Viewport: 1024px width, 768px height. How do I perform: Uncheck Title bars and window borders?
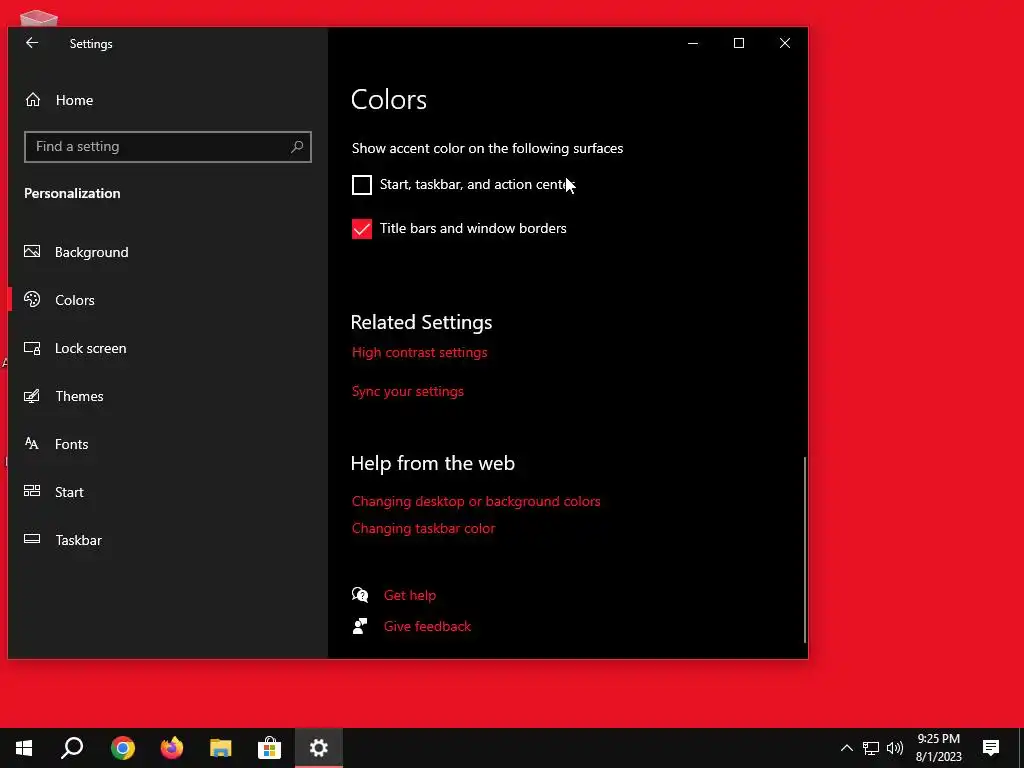pyautogui.click(x=362, y=229)
